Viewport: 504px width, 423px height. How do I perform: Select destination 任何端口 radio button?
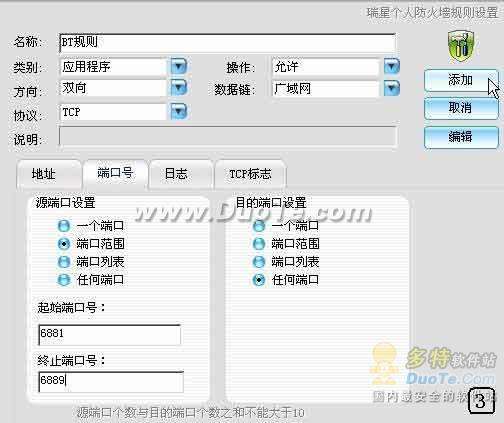[259, 280]
